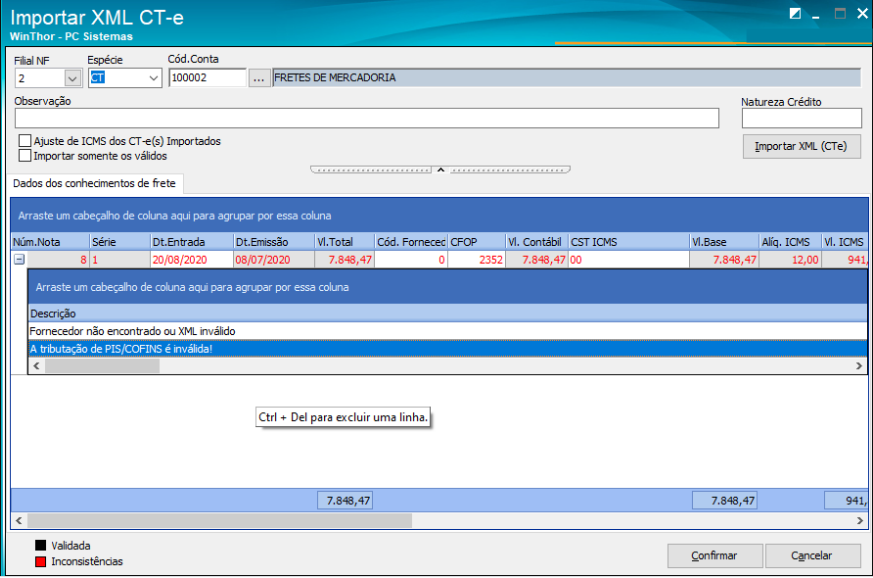Select the 08/07/2020 emission date cell

274,259
